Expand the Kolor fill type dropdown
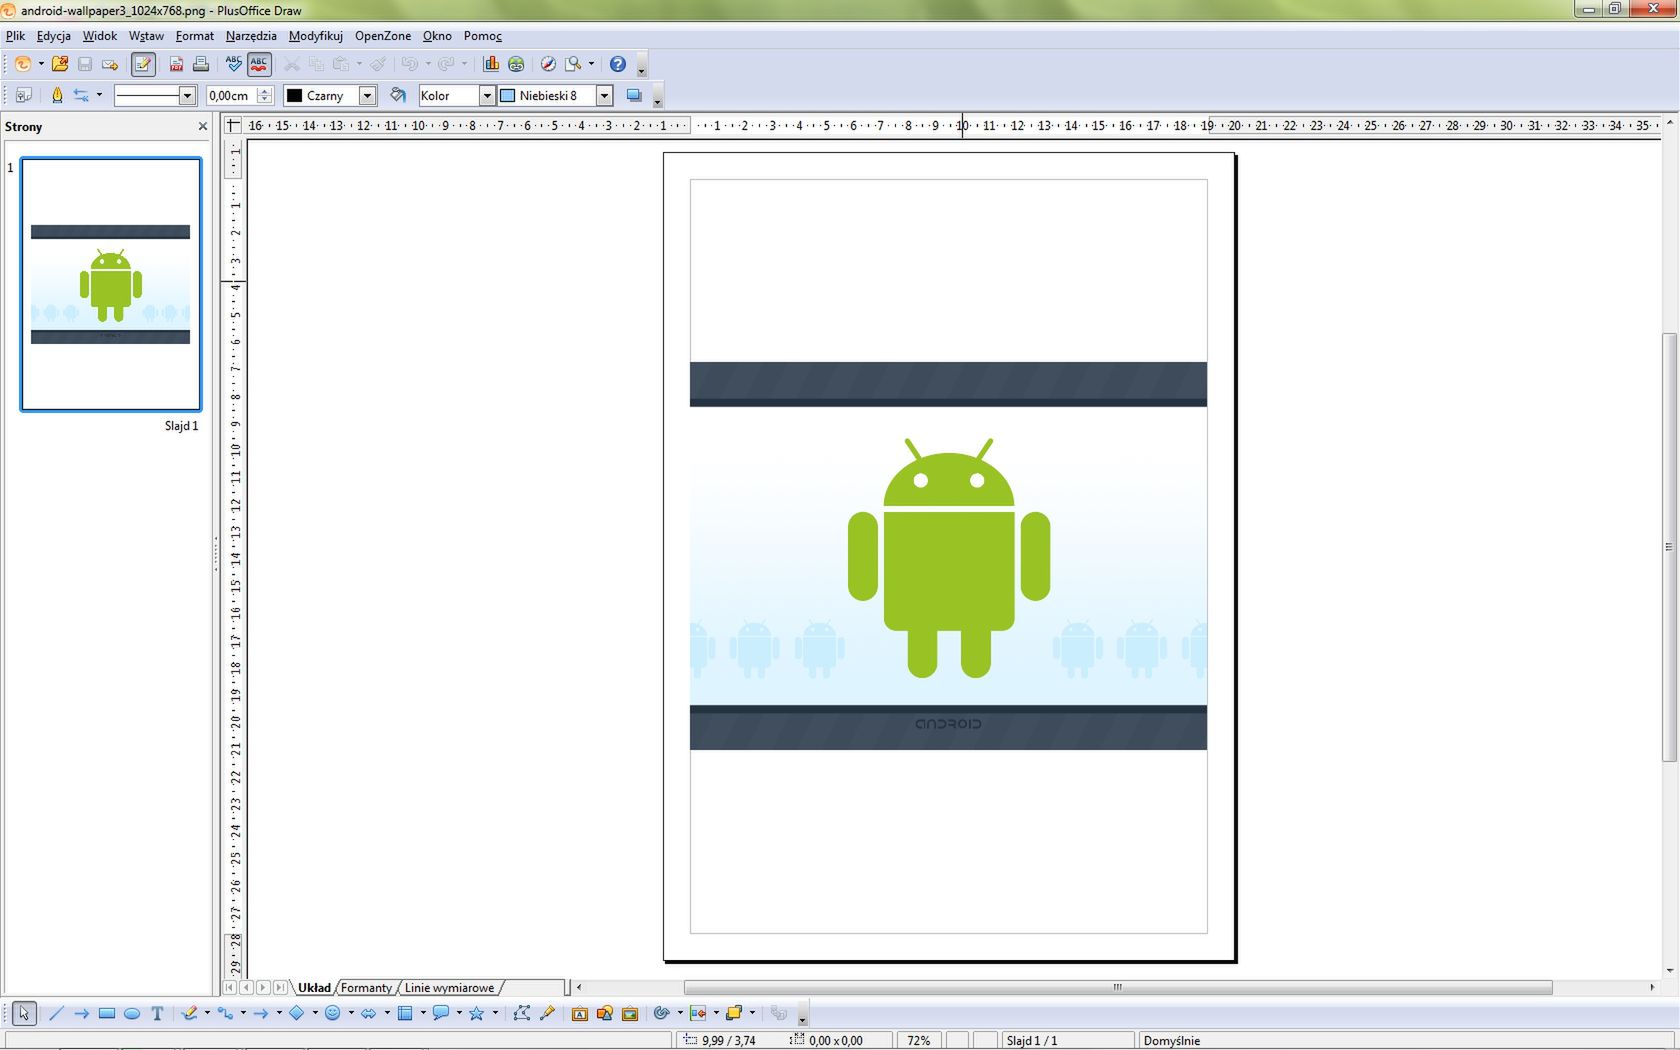Screen dimensions: 1680x1050 pyautogui.click(x=487, y=95)
